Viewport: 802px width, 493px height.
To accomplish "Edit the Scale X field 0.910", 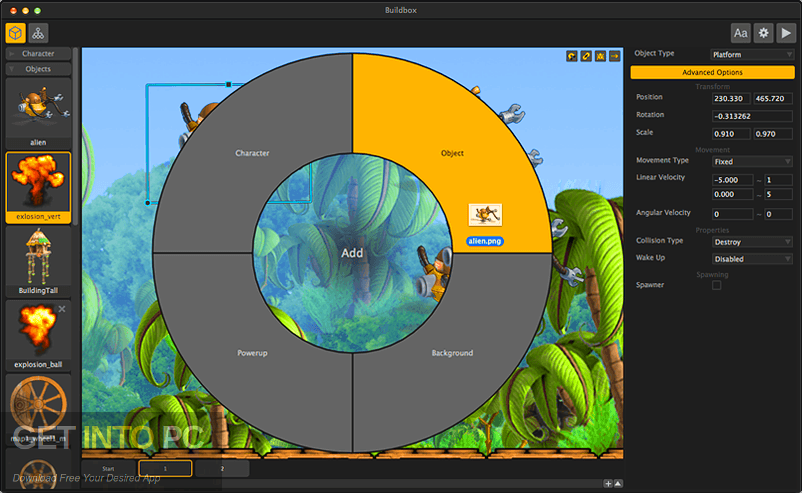I will 731,134.
